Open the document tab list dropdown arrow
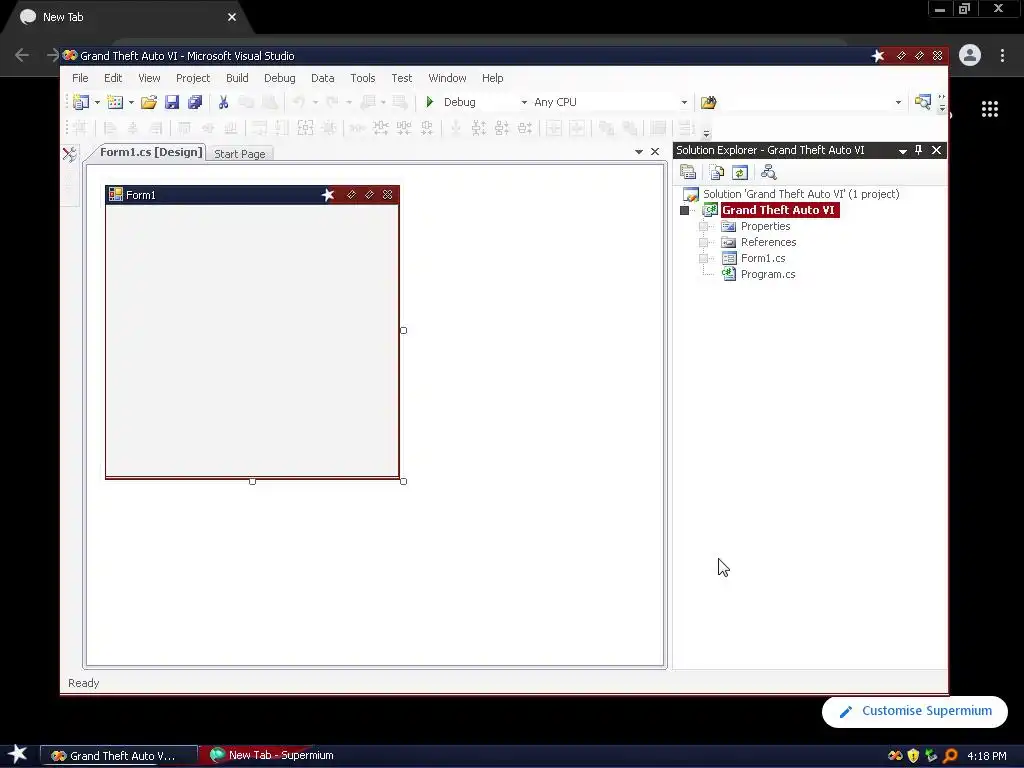This screenshot has height=768, width=1024. [x=639, y=152]
